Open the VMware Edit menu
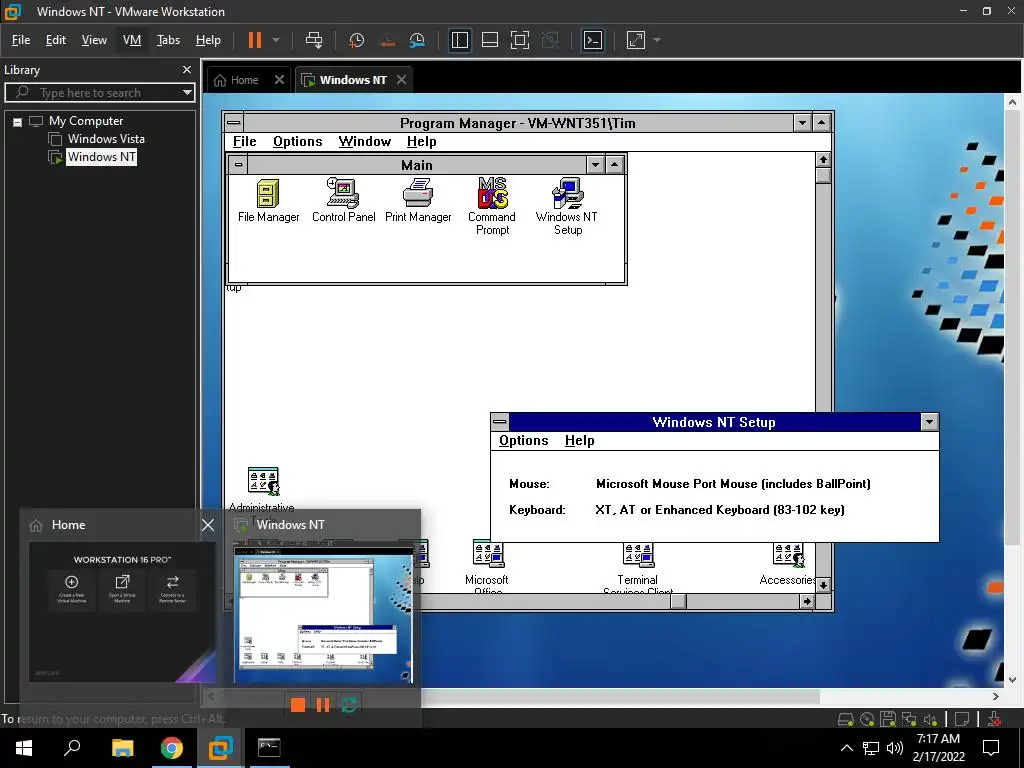1024x768 pixels. tap(56, 40)
